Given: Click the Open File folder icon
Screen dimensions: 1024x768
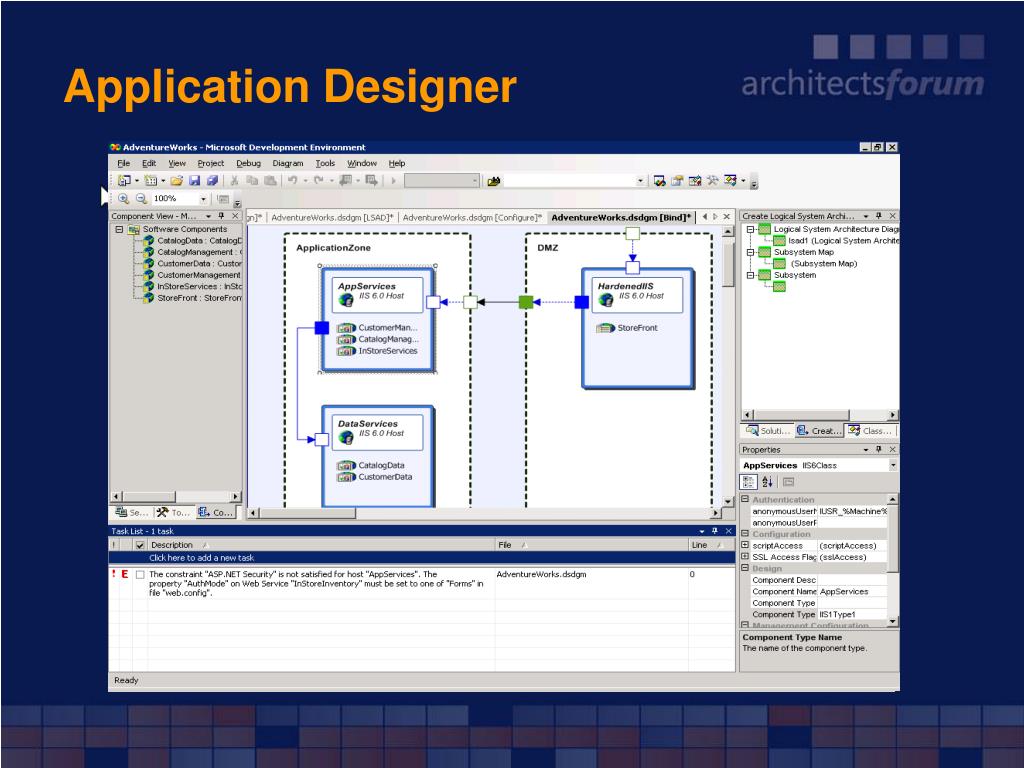Looking at the screenshot, I should click(x=176, y=181).
